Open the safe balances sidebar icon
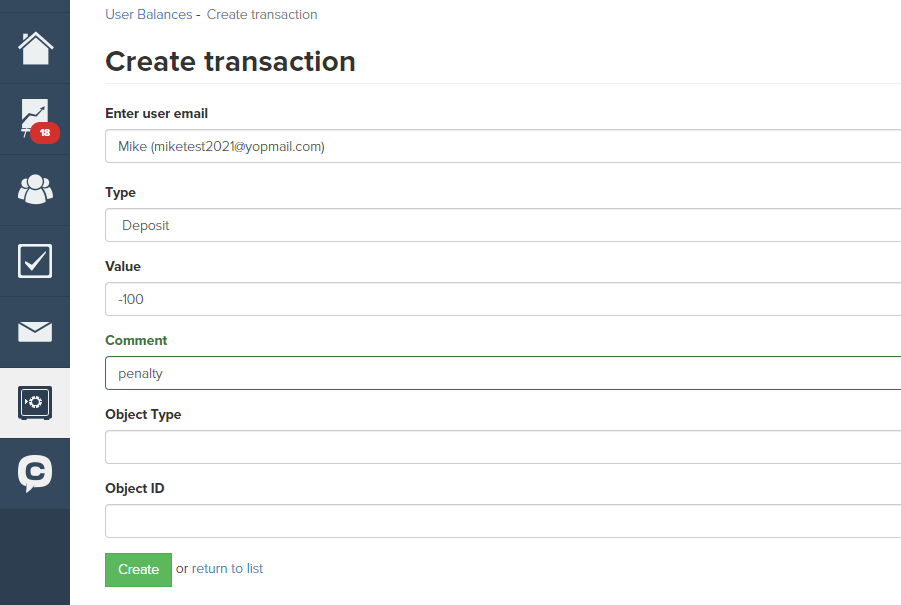Viewport: 901px width, 605px height. tap(35, 403)
